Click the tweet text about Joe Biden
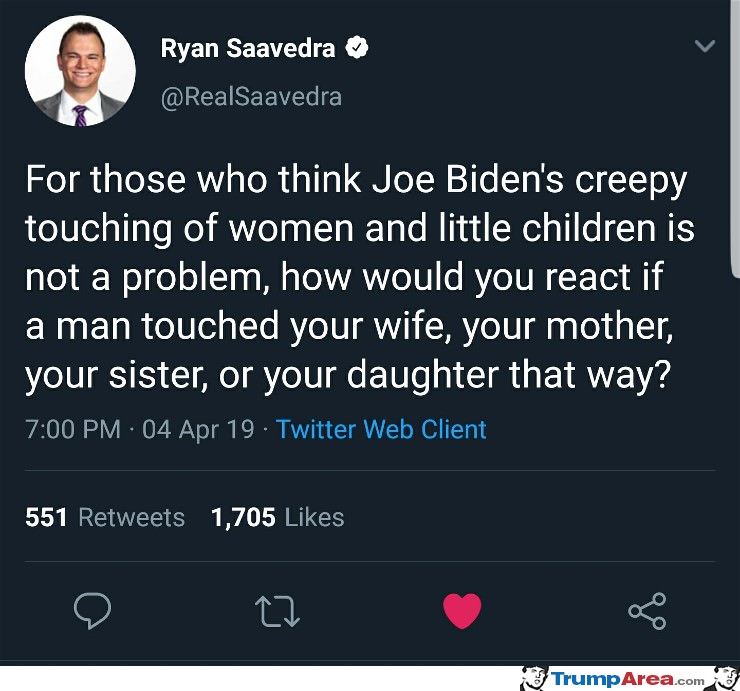Screen dimensions: 740x691 360,278
